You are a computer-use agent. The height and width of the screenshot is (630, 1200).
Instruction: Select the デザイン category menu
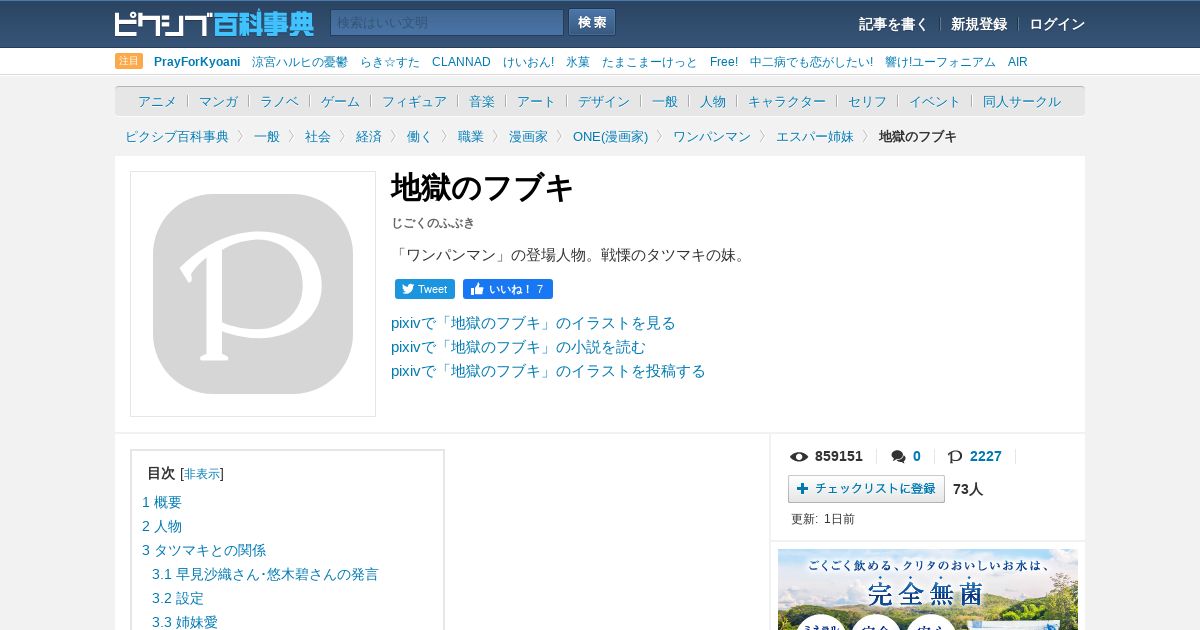pos(604,101)
